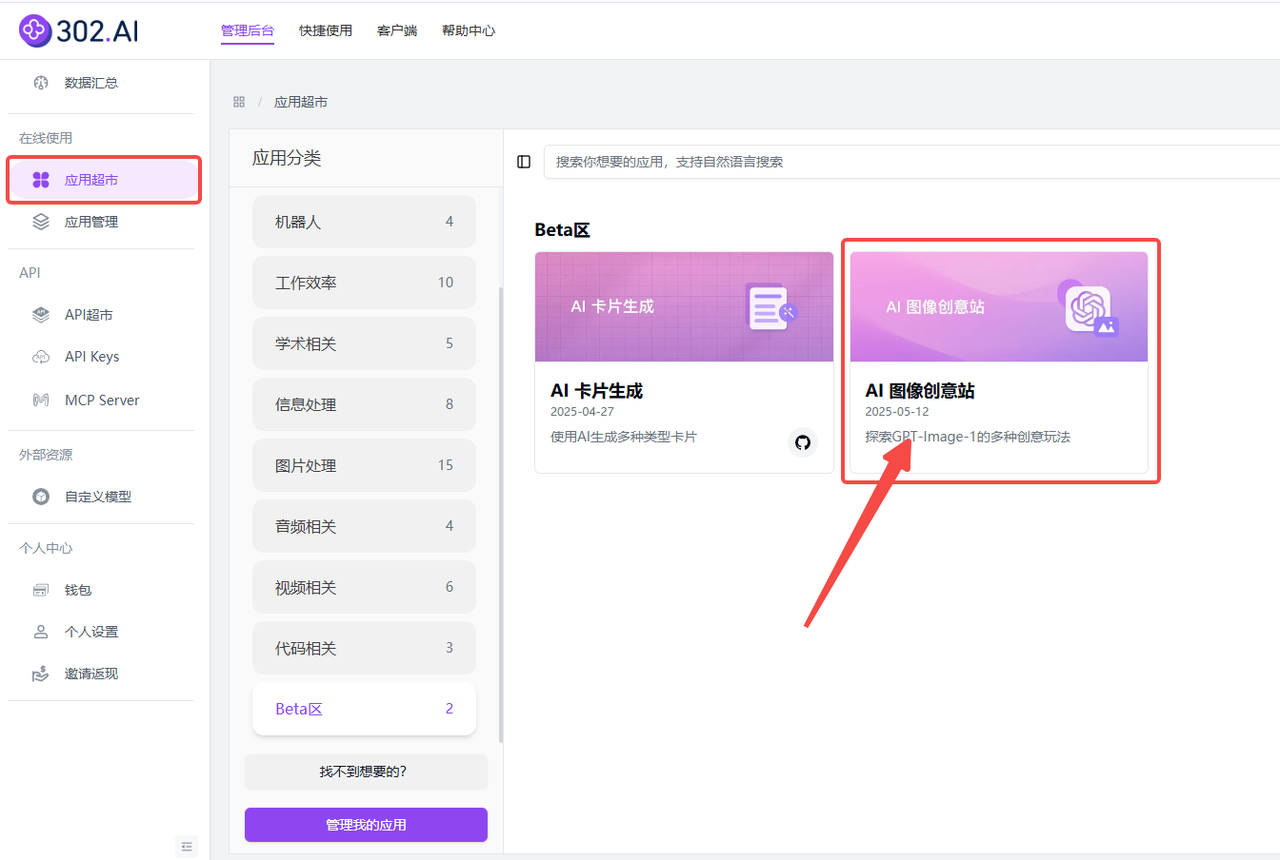Click the 管理我的应用 button
This screenshot has width=1280, height=860.
point(366,825)
